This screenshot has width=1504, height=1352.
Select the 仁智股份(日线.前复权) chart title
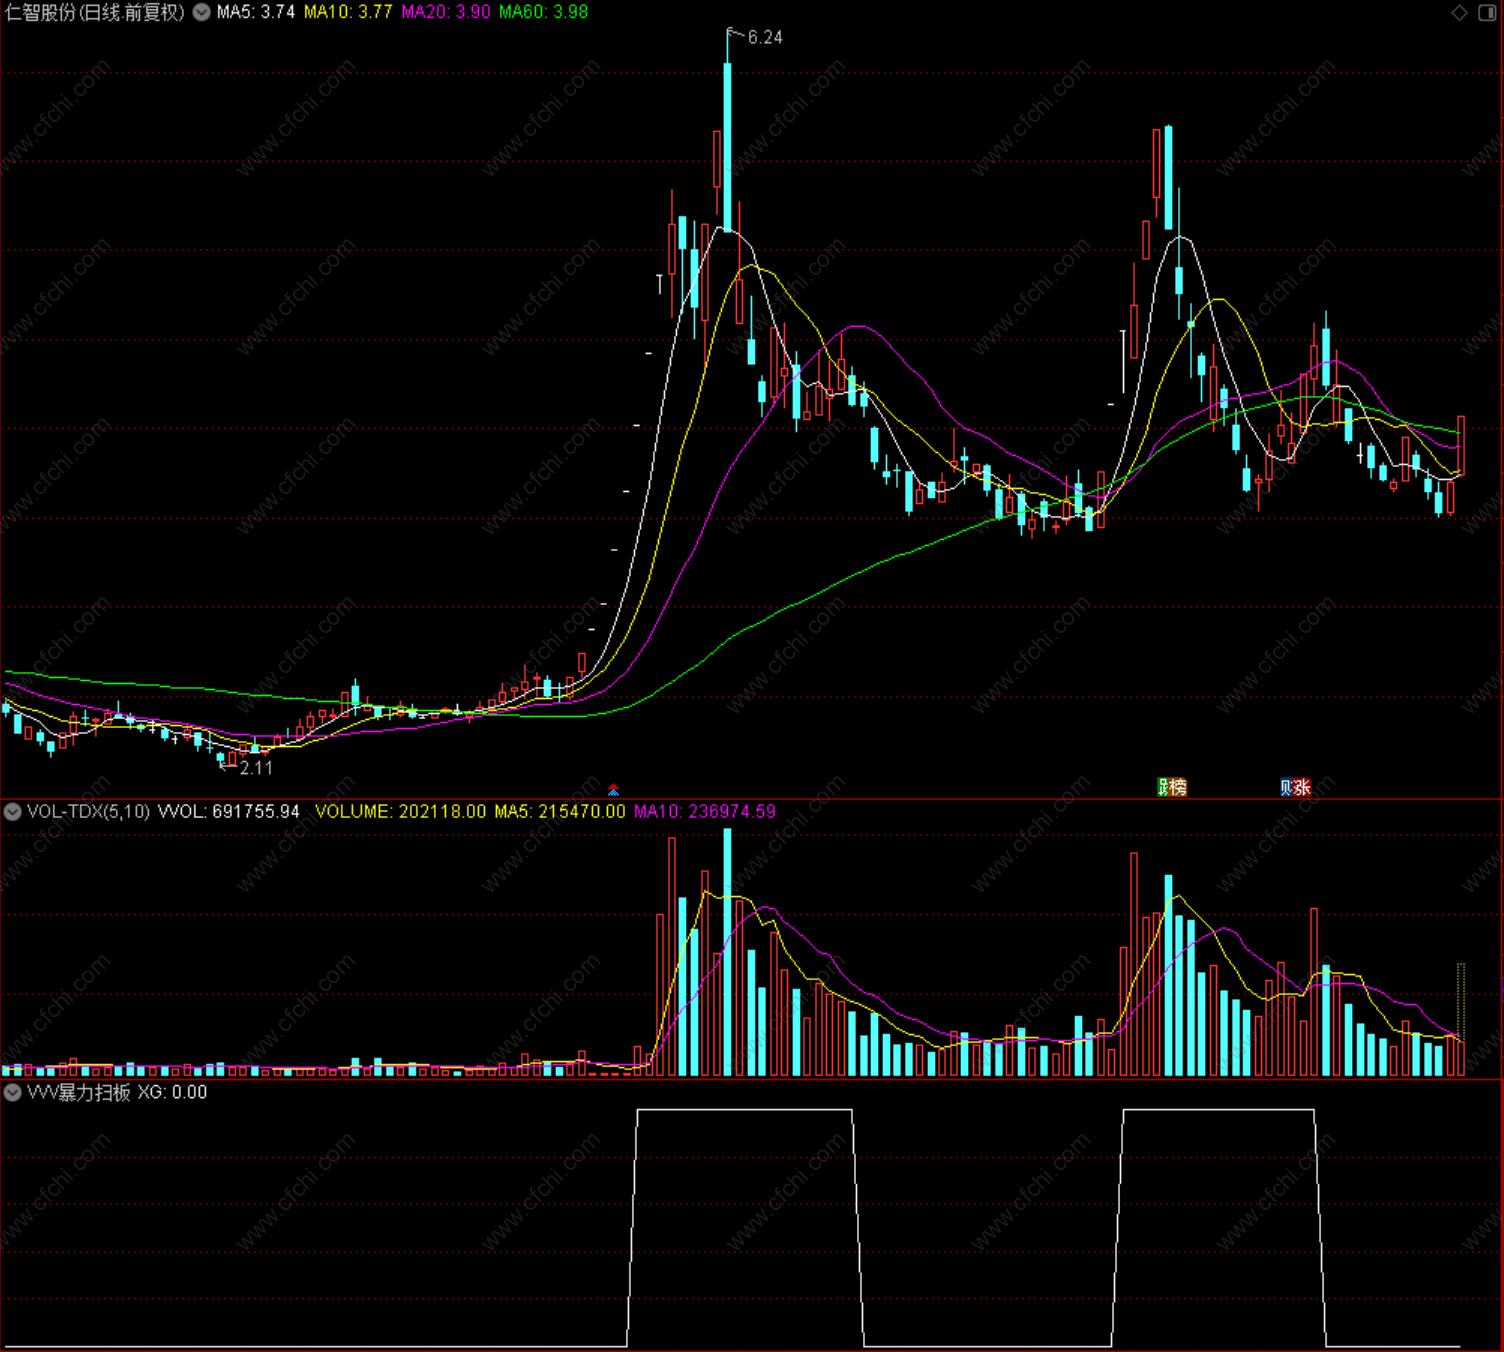point(95,12)
